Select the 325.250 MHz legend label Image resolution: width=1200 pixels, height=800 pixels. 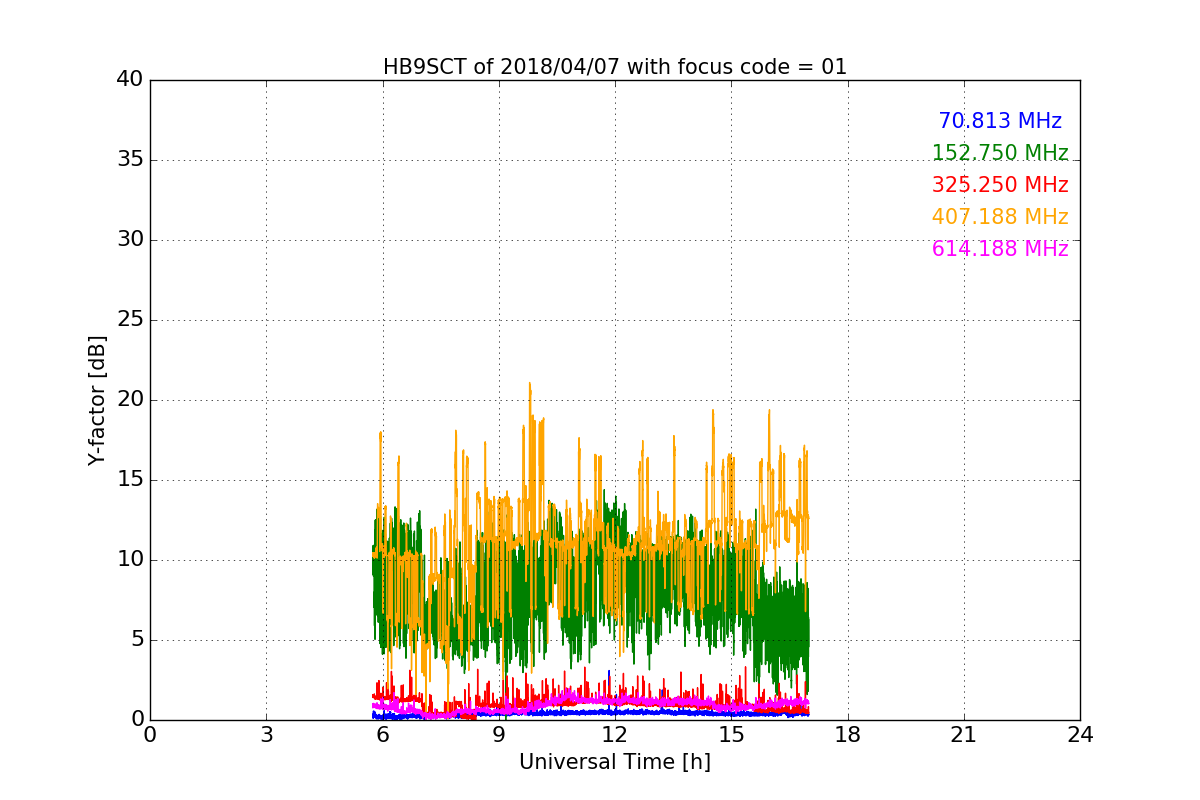(x=1000, y=185)
